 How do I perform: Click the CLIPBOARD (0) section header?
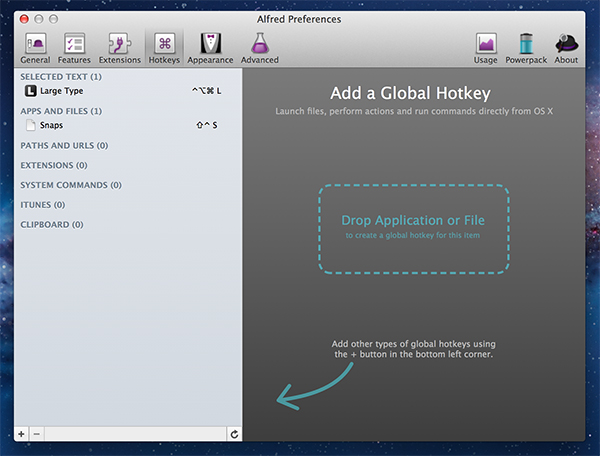point(52,225)
